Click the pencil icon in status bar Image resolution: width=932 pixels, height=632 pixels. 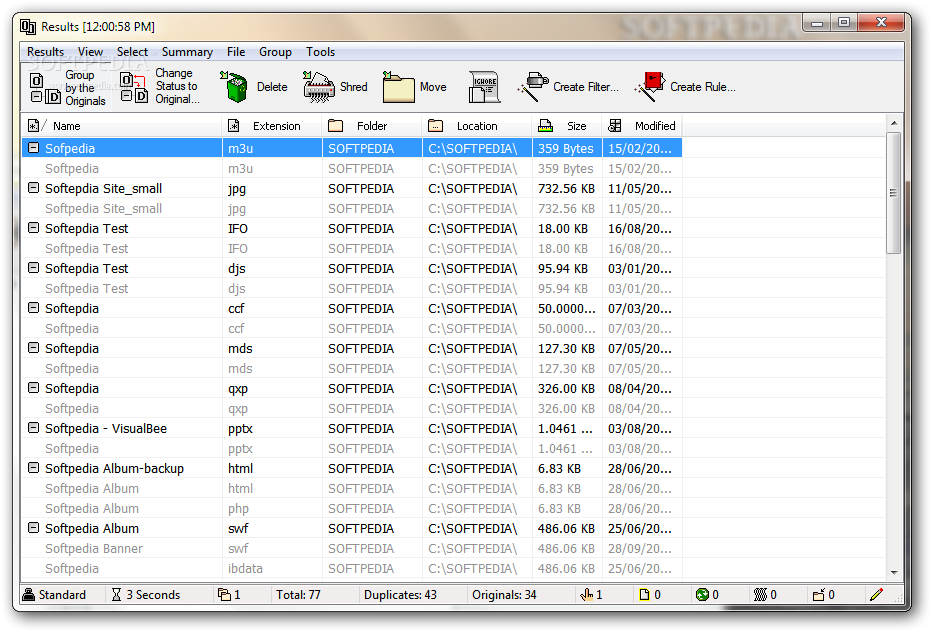click(x=876, y=595)
